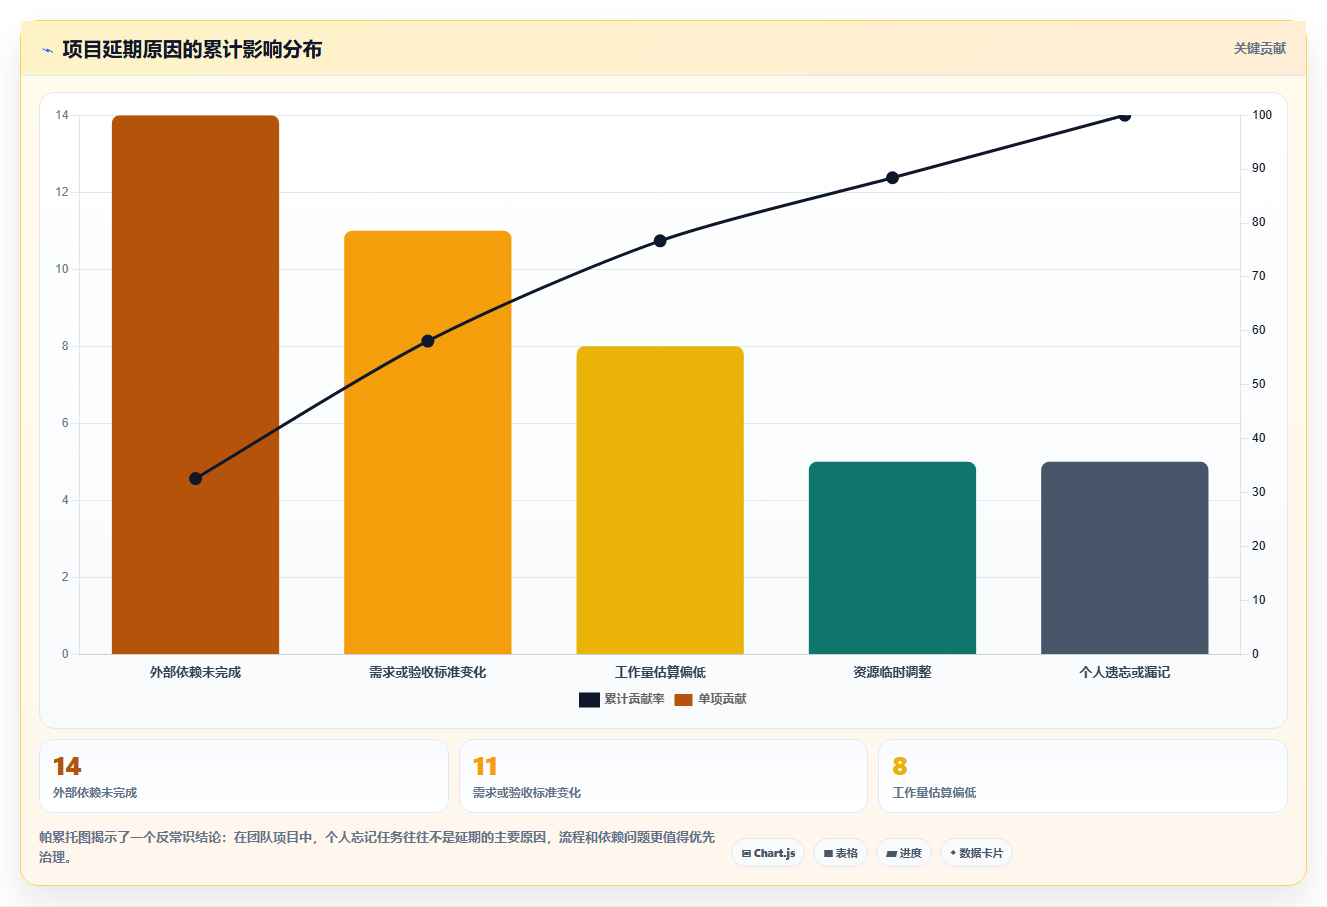The width and height of the screenshot is (1327, 907).
Task: Click the 外部依赖未完成 bar
Action: click(x=195, y=384)
